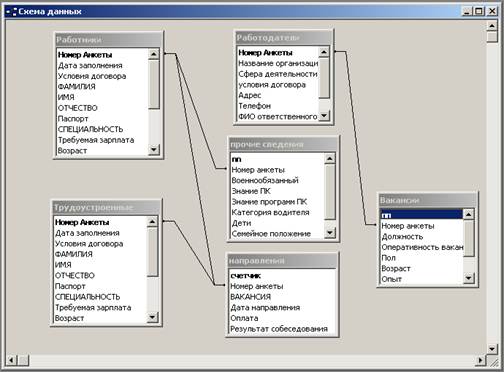Select Название организации field in Работодатели
Screen dimensions: 504x372
[278, 63]
